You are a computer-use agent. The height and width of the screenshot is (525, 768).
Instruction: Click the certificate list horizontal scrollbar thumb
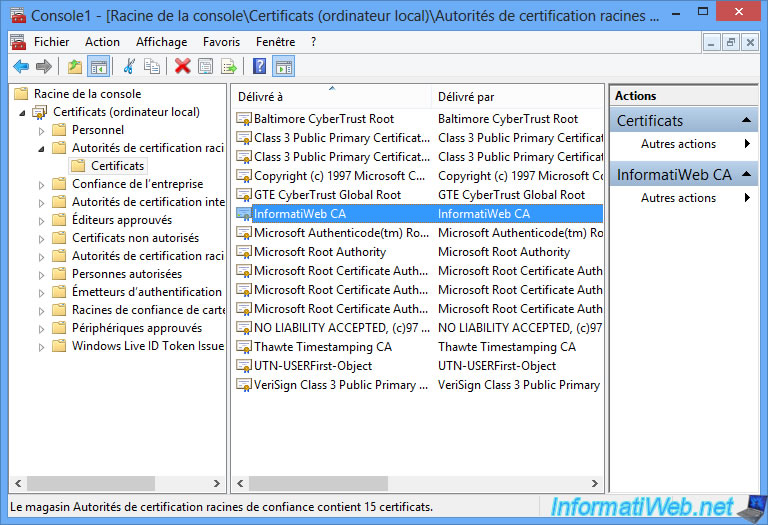click(318, 484)
